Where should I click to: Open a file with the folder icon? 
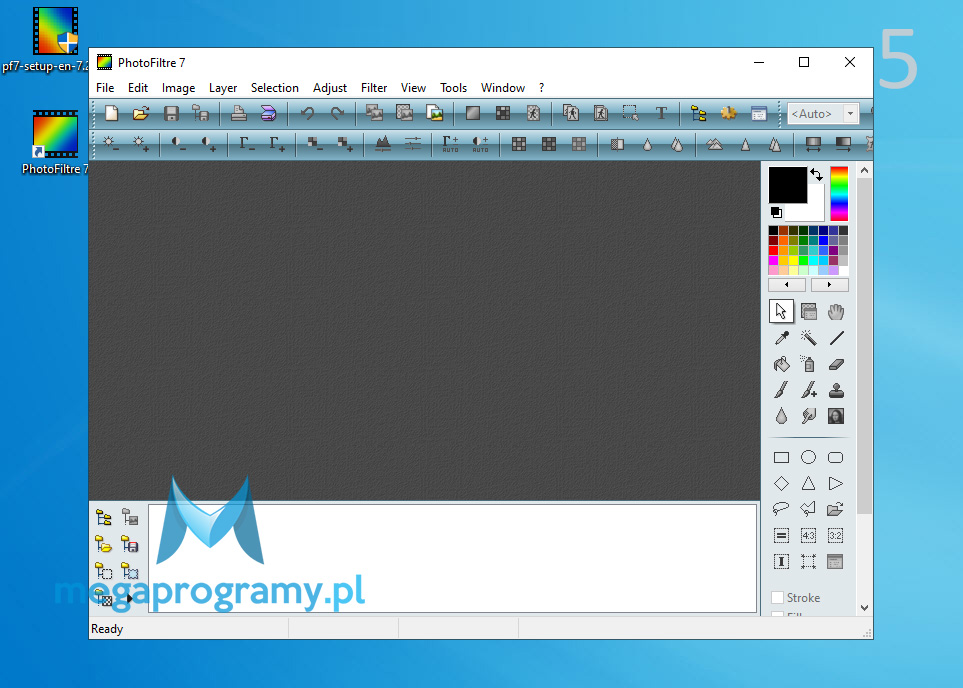tap(141, 114)
